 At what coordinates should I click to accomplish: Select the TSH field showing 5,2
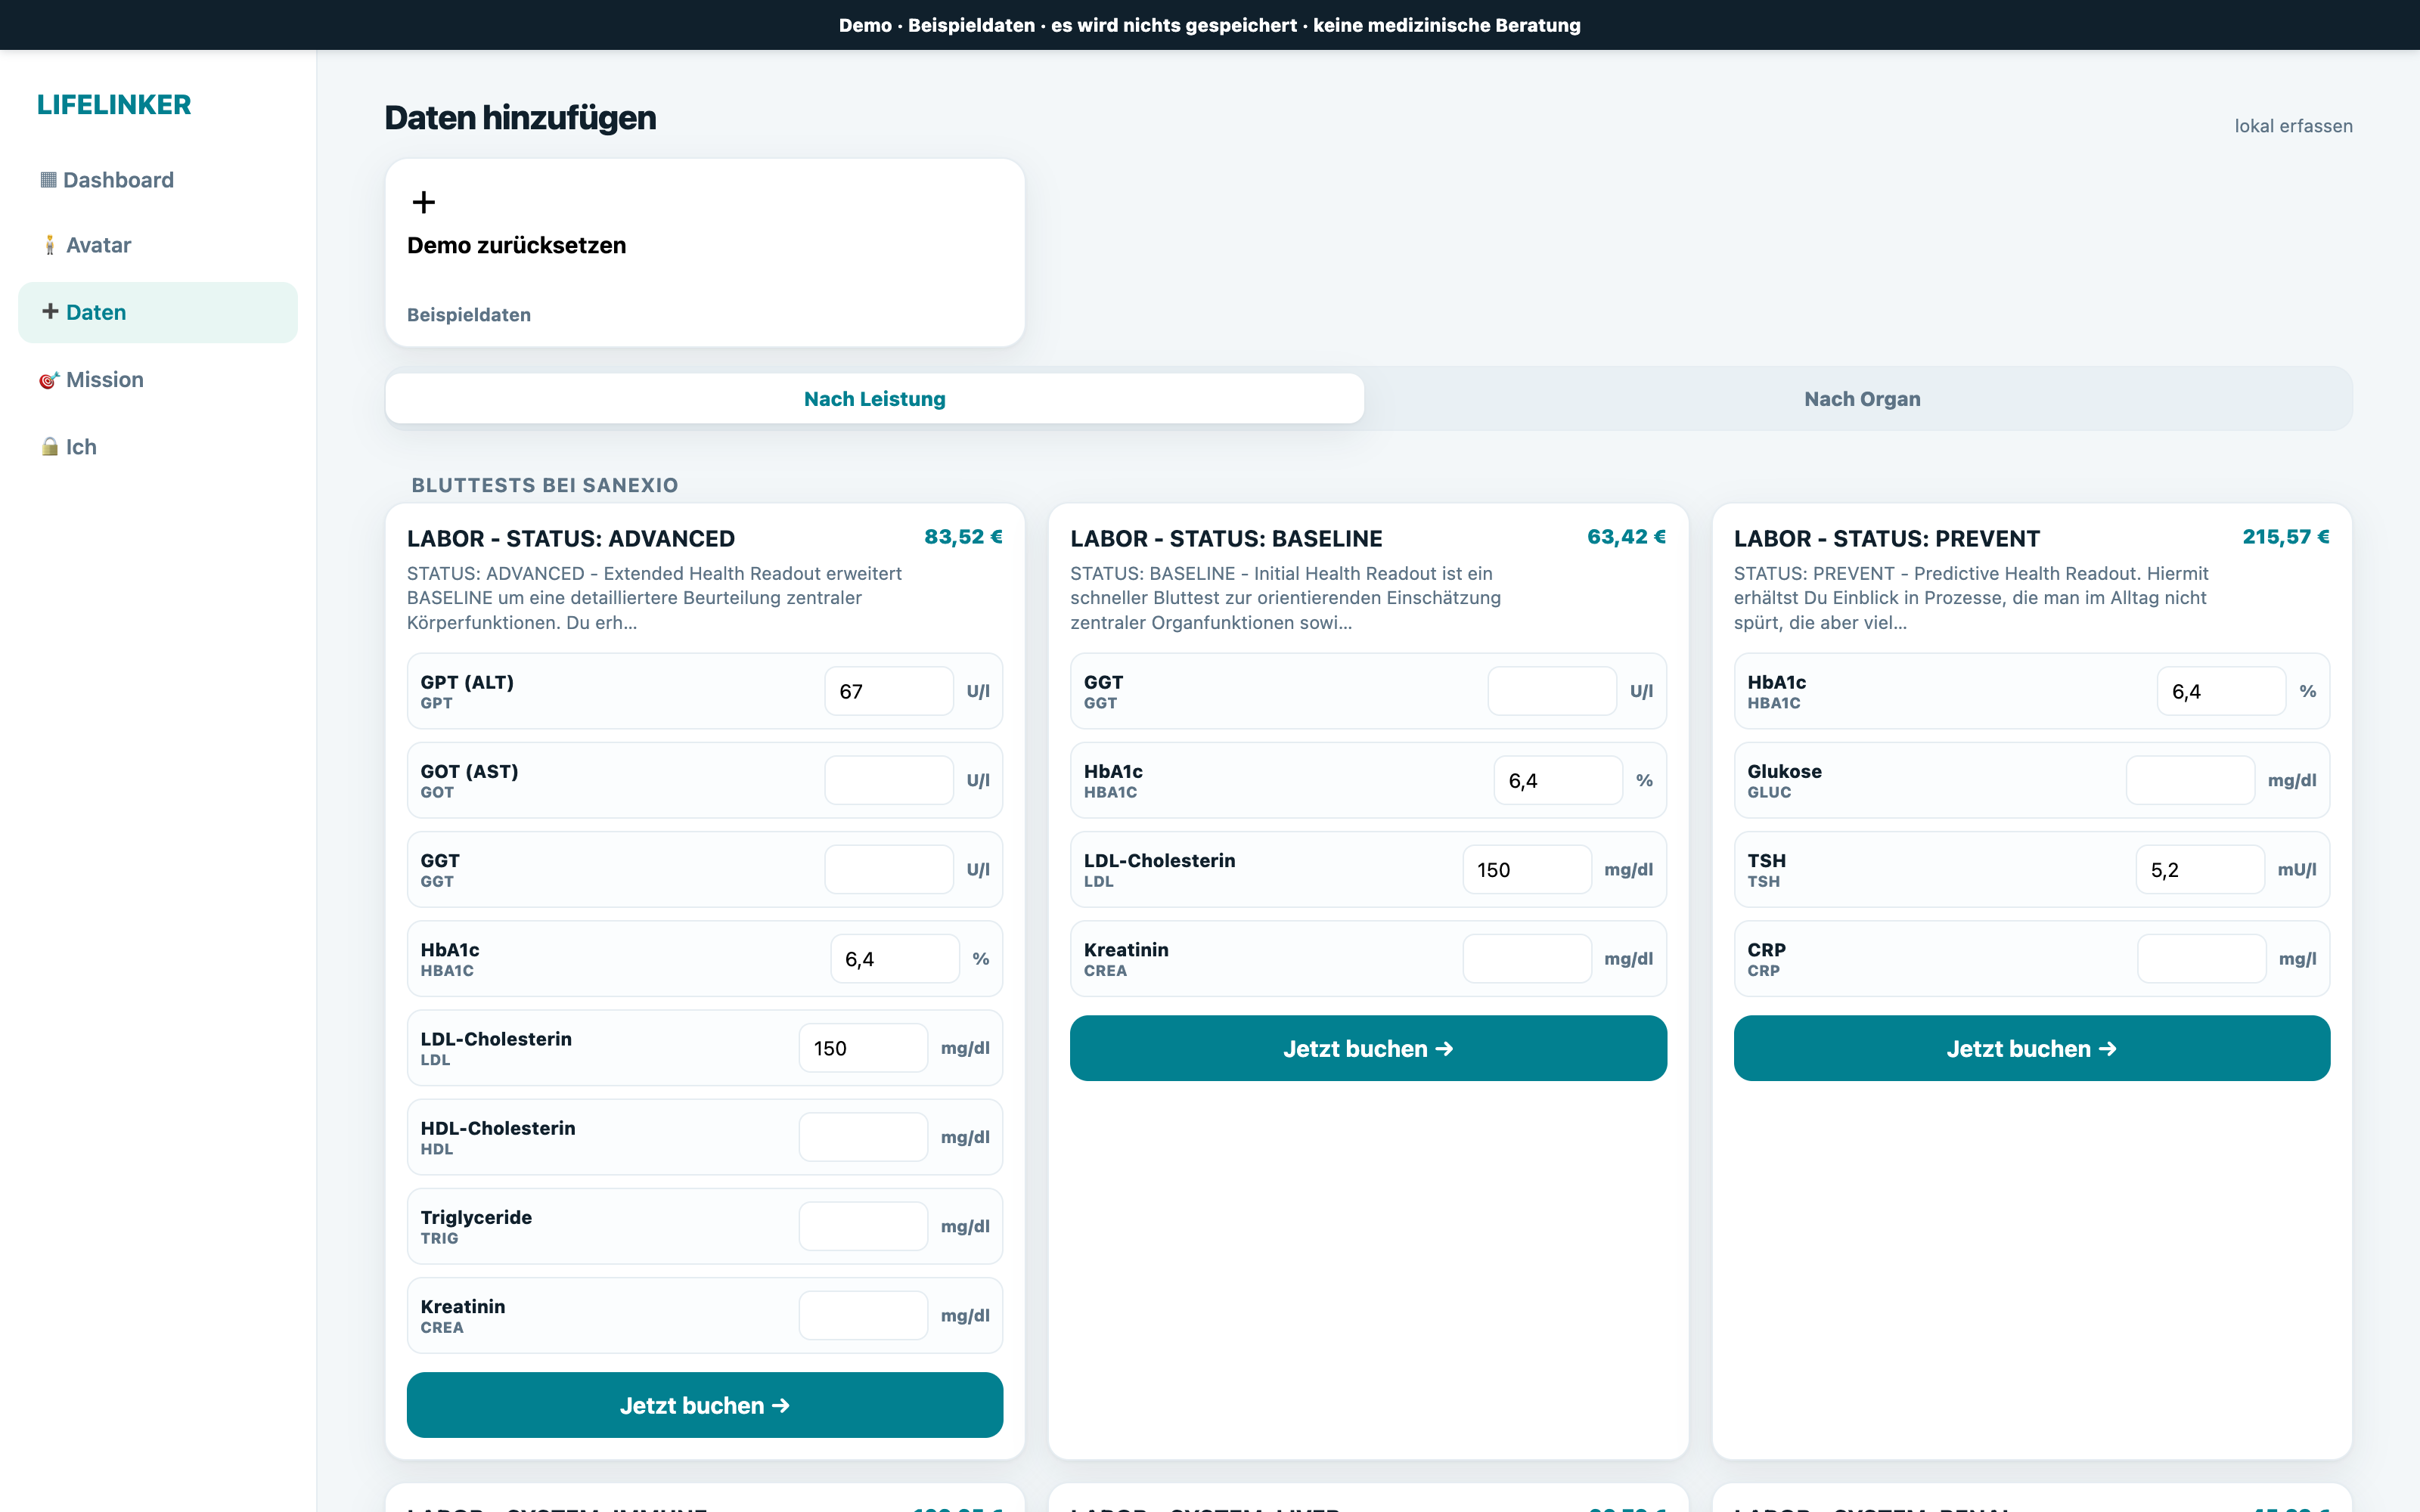click(x=2200, y=869)
